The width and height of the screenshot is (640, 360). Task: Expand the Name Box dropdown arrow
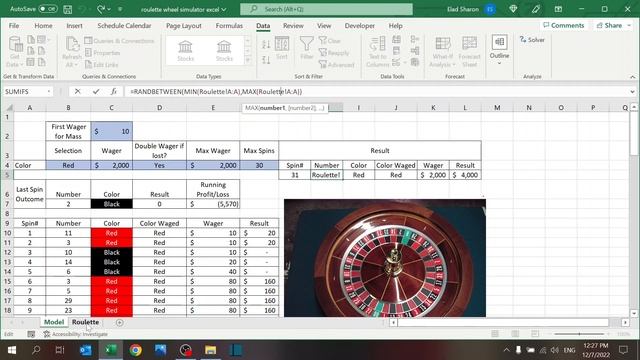coord(49,91)
